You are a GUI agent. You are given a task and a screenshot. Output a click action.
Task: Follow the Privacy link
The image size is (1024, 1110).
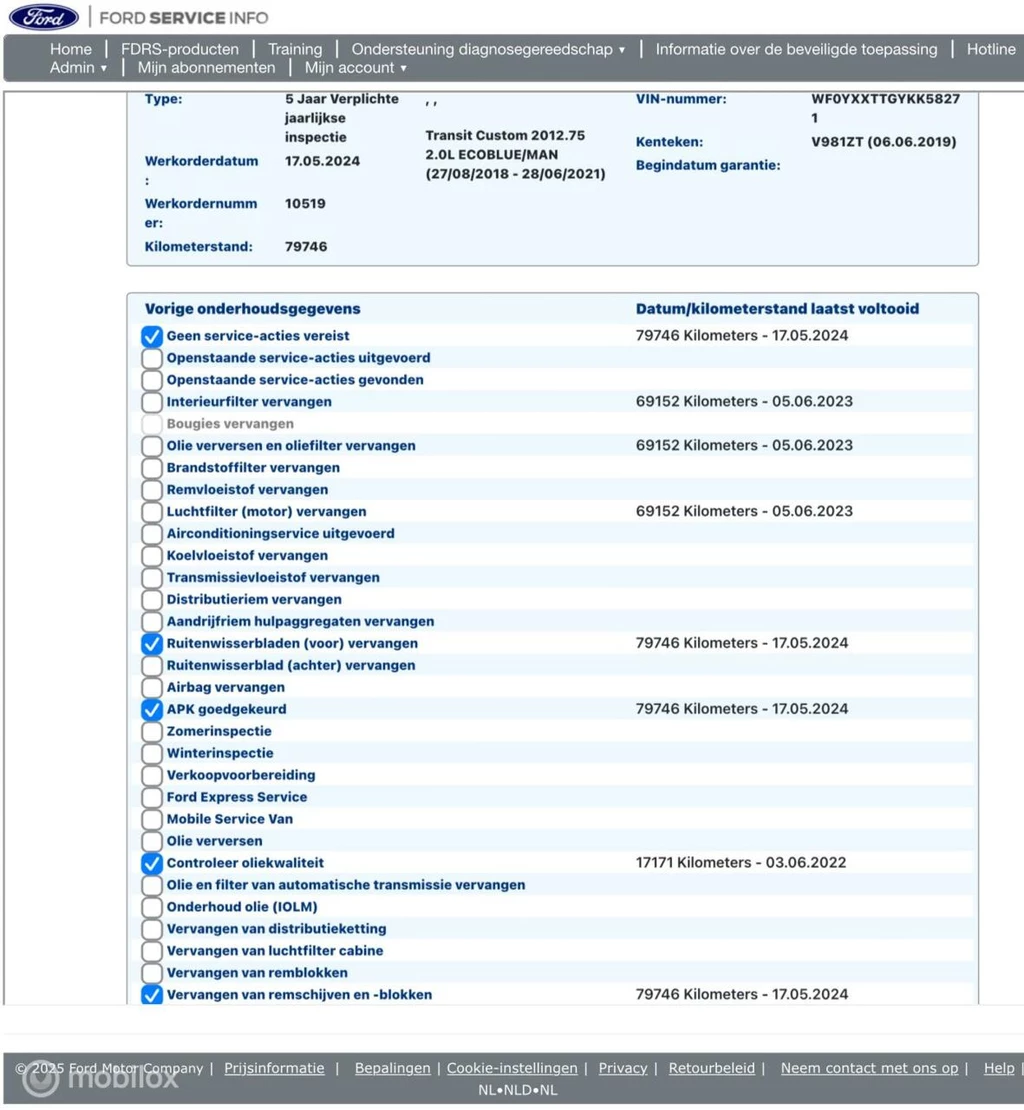pyautogui.click(x=623, y=1068)
